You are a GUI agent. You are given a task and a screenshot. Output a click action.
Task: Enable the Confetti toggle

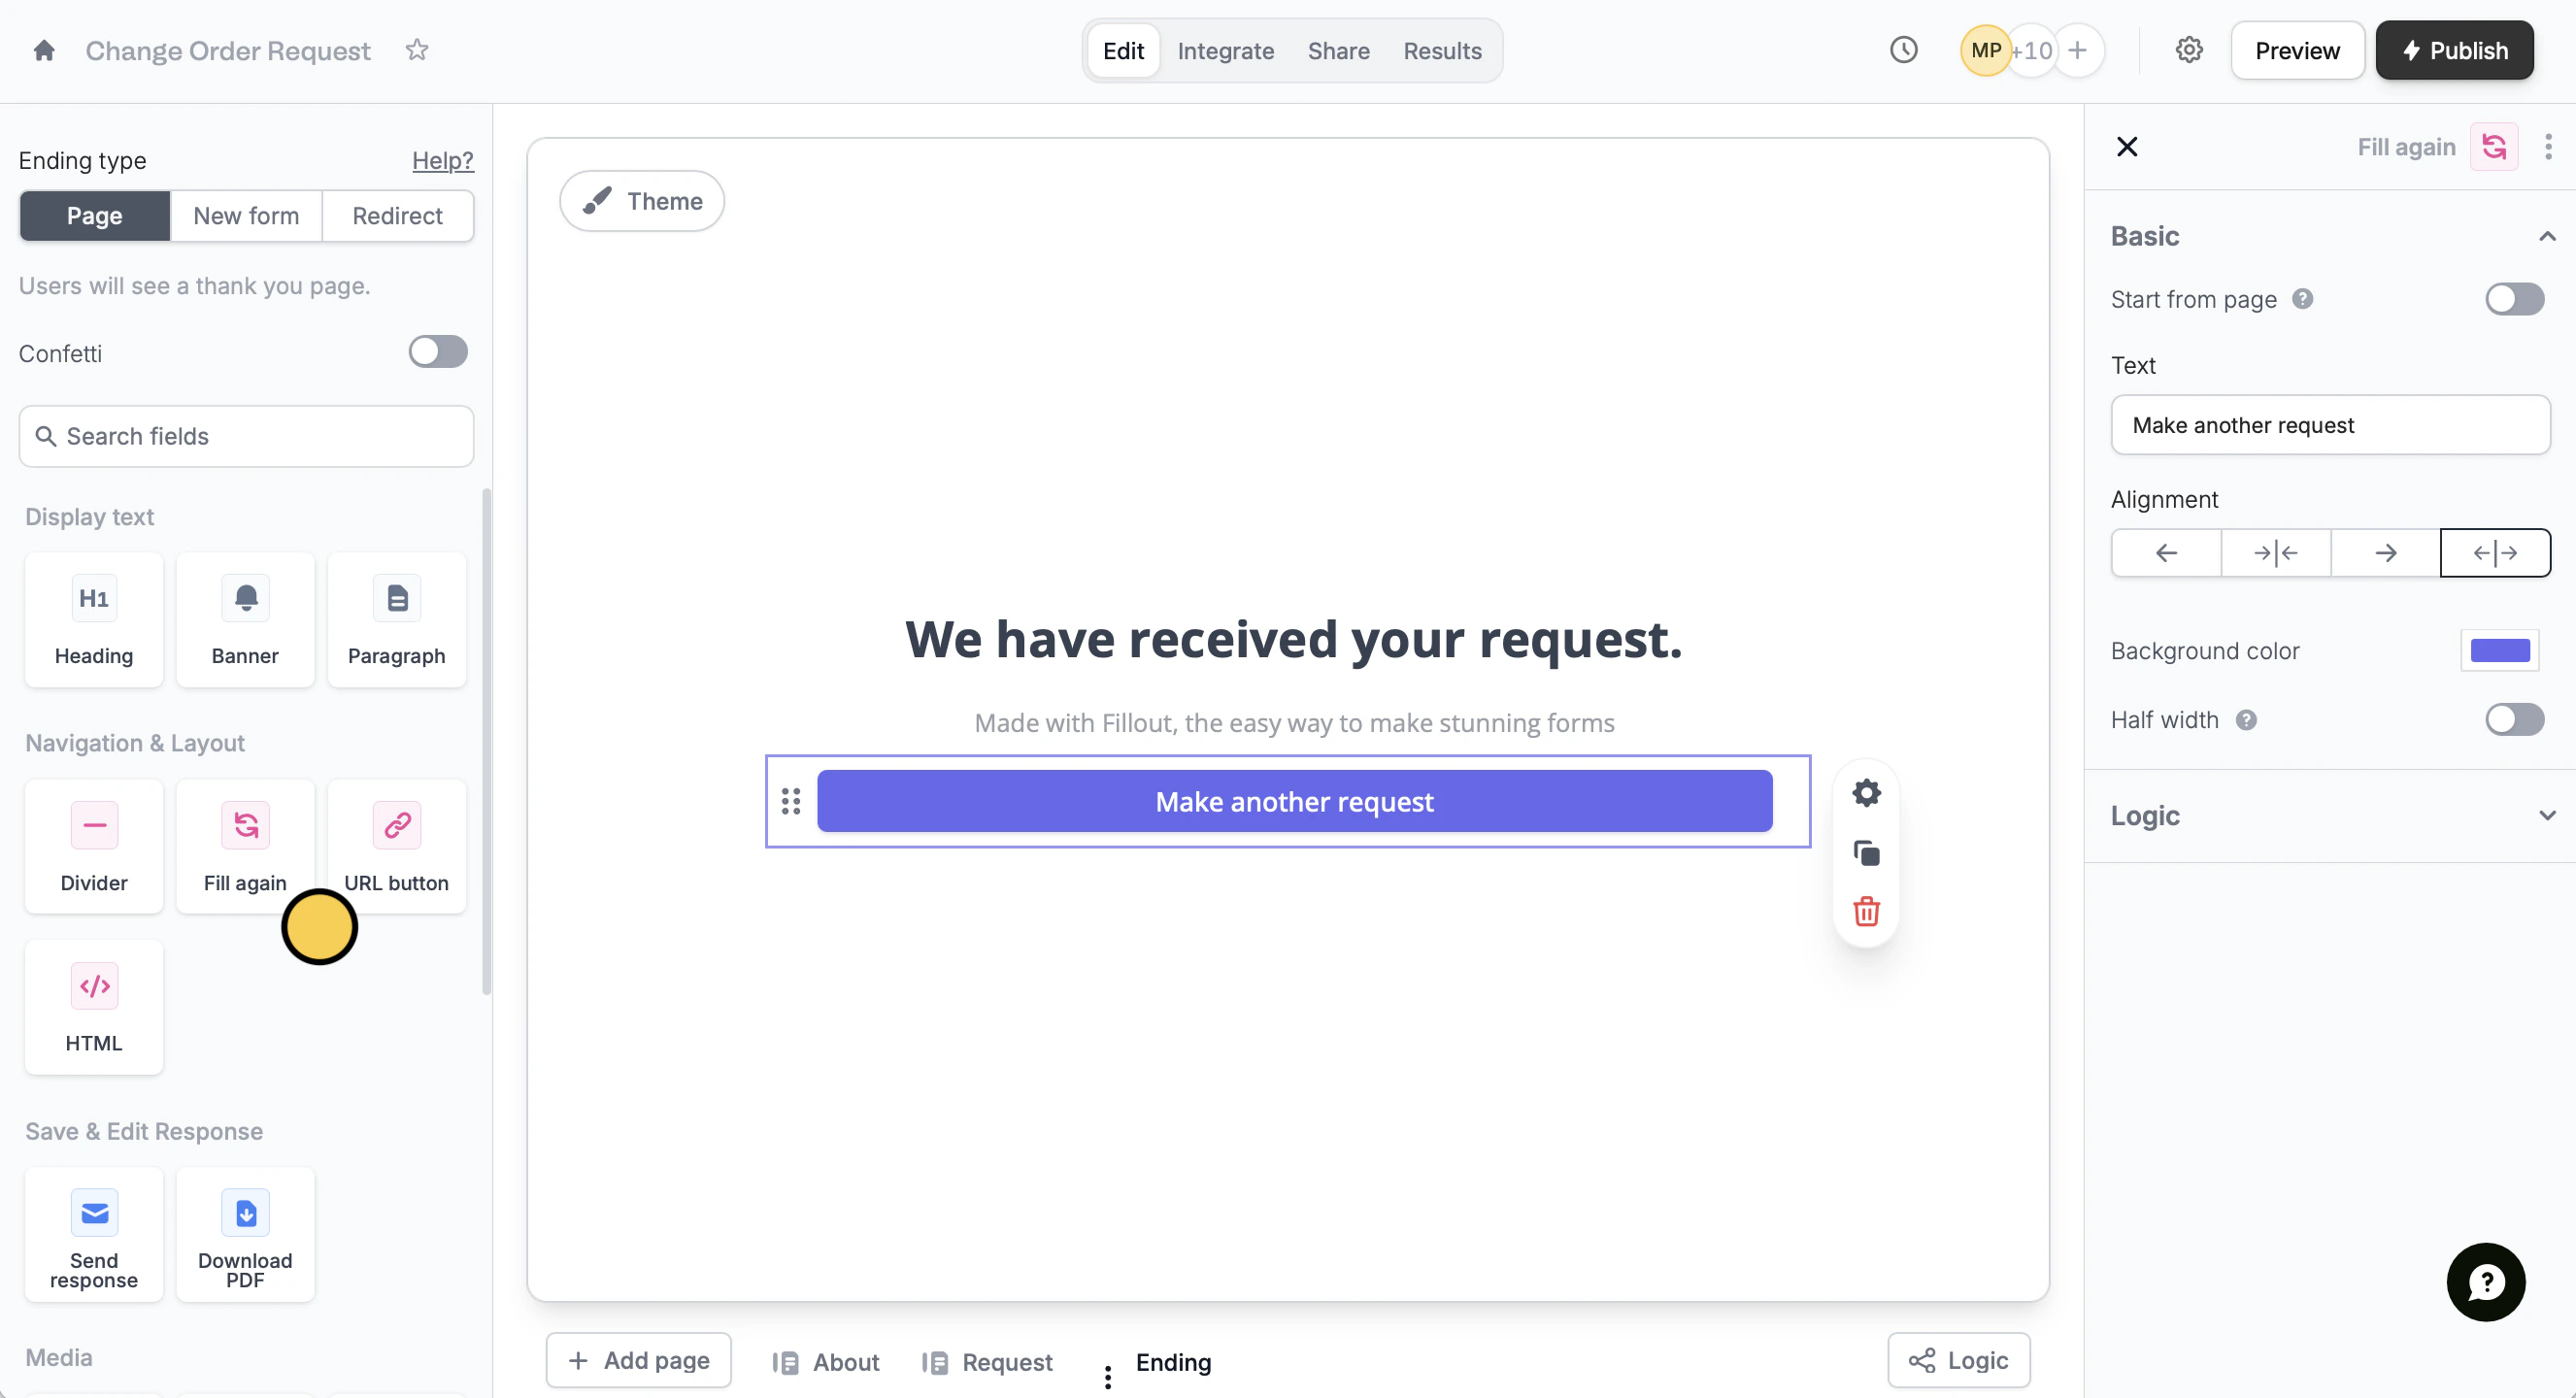pos(438,351)
